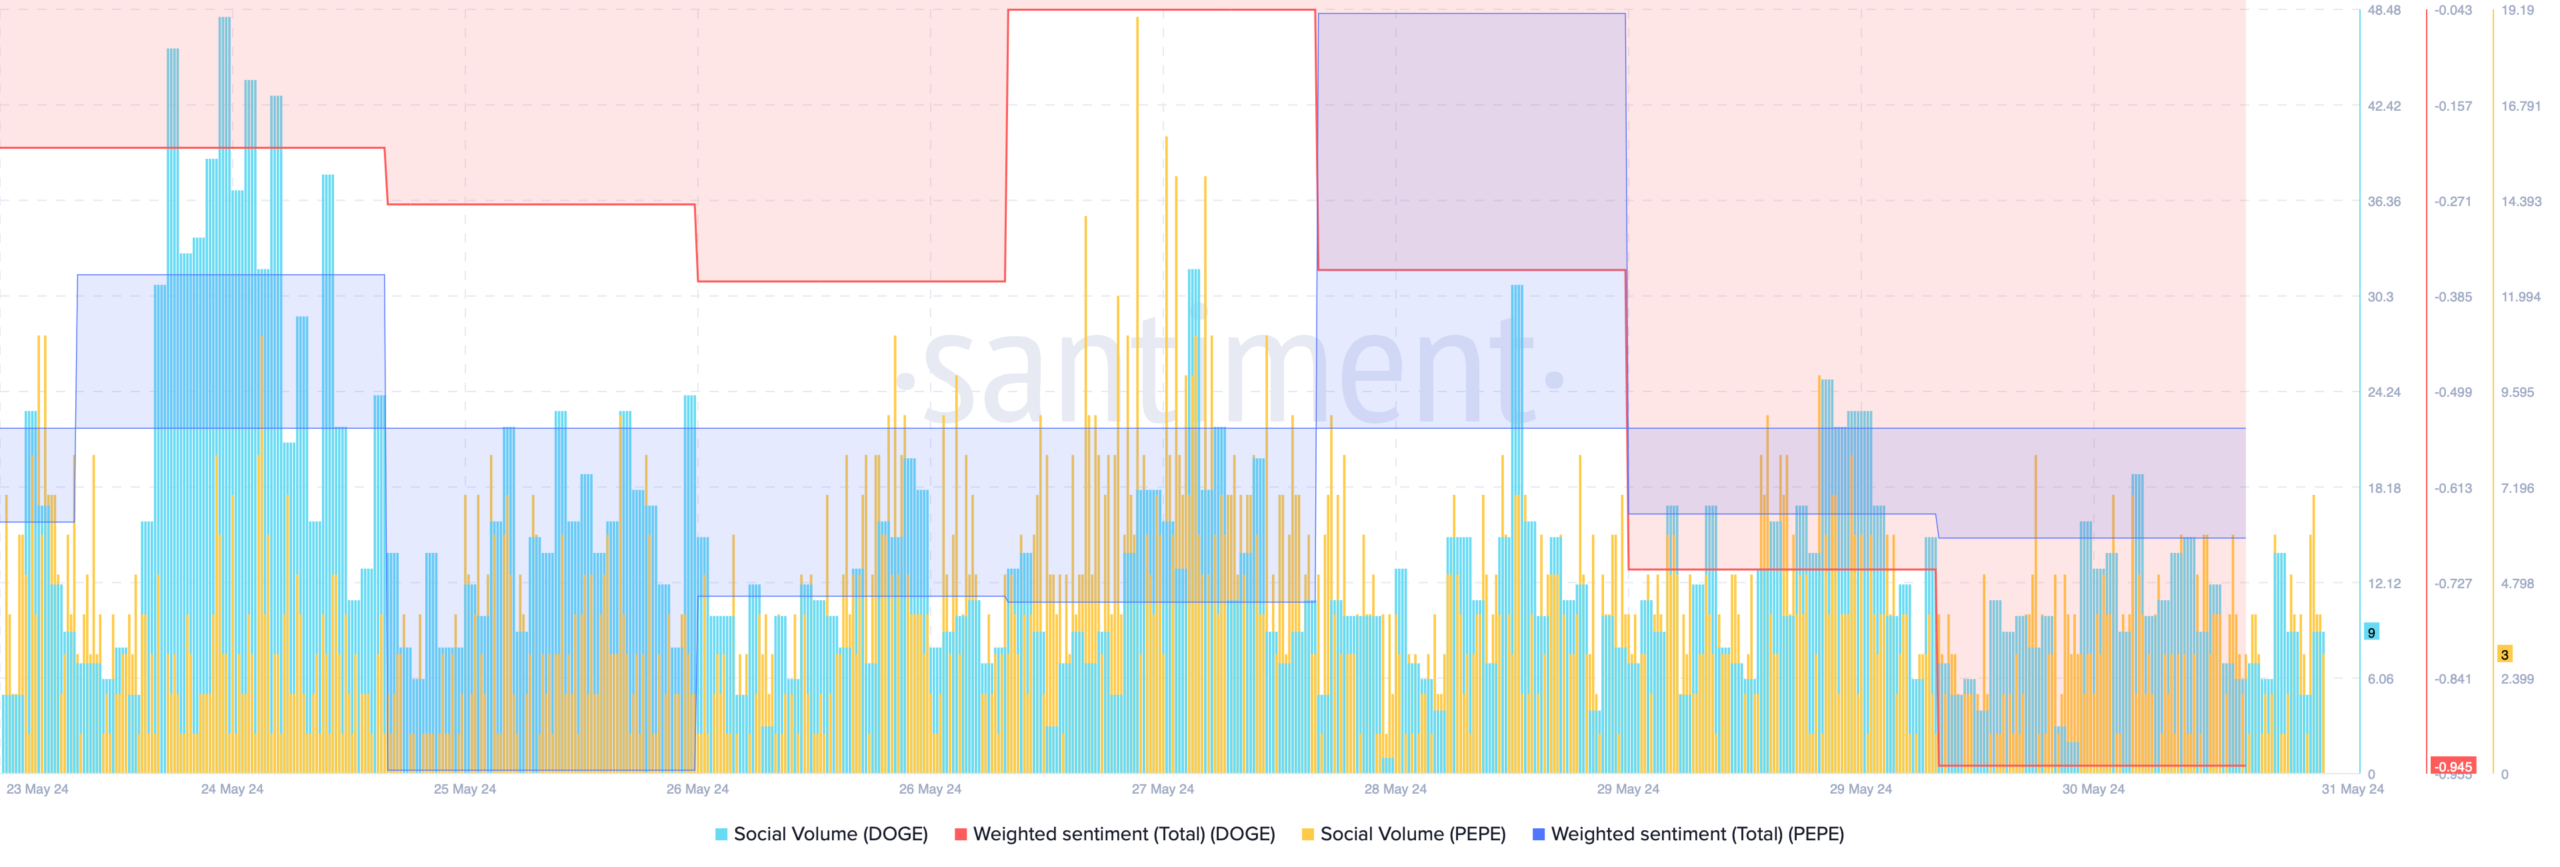Toggle the Social Volume (DOGE) legend label
The image size is (2560, 867).
[x=830, y=834]
